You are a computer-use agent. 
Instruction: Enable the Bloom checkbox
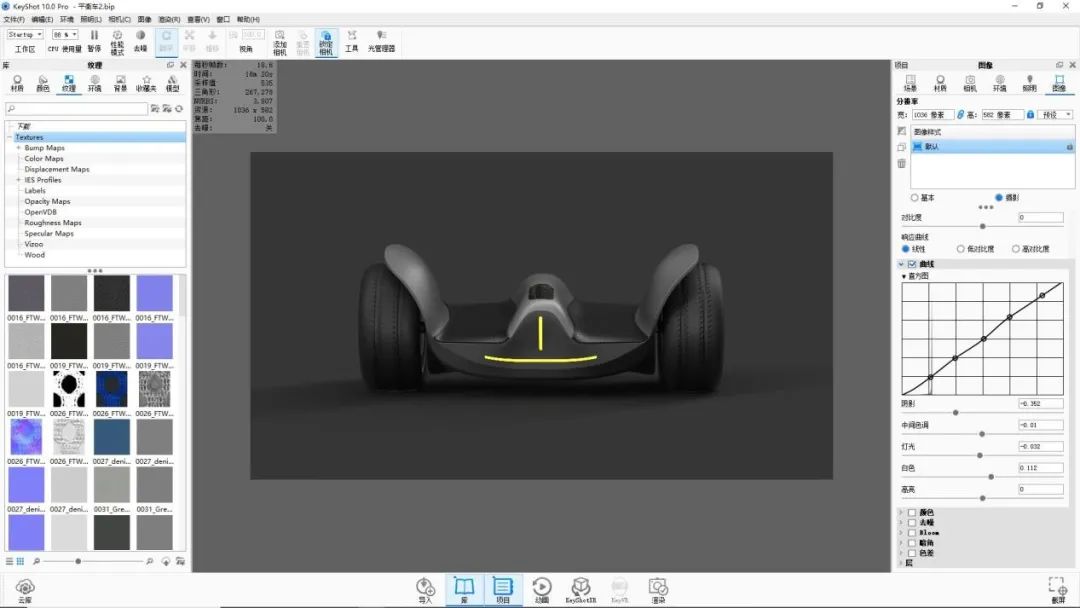pos(912,533)
